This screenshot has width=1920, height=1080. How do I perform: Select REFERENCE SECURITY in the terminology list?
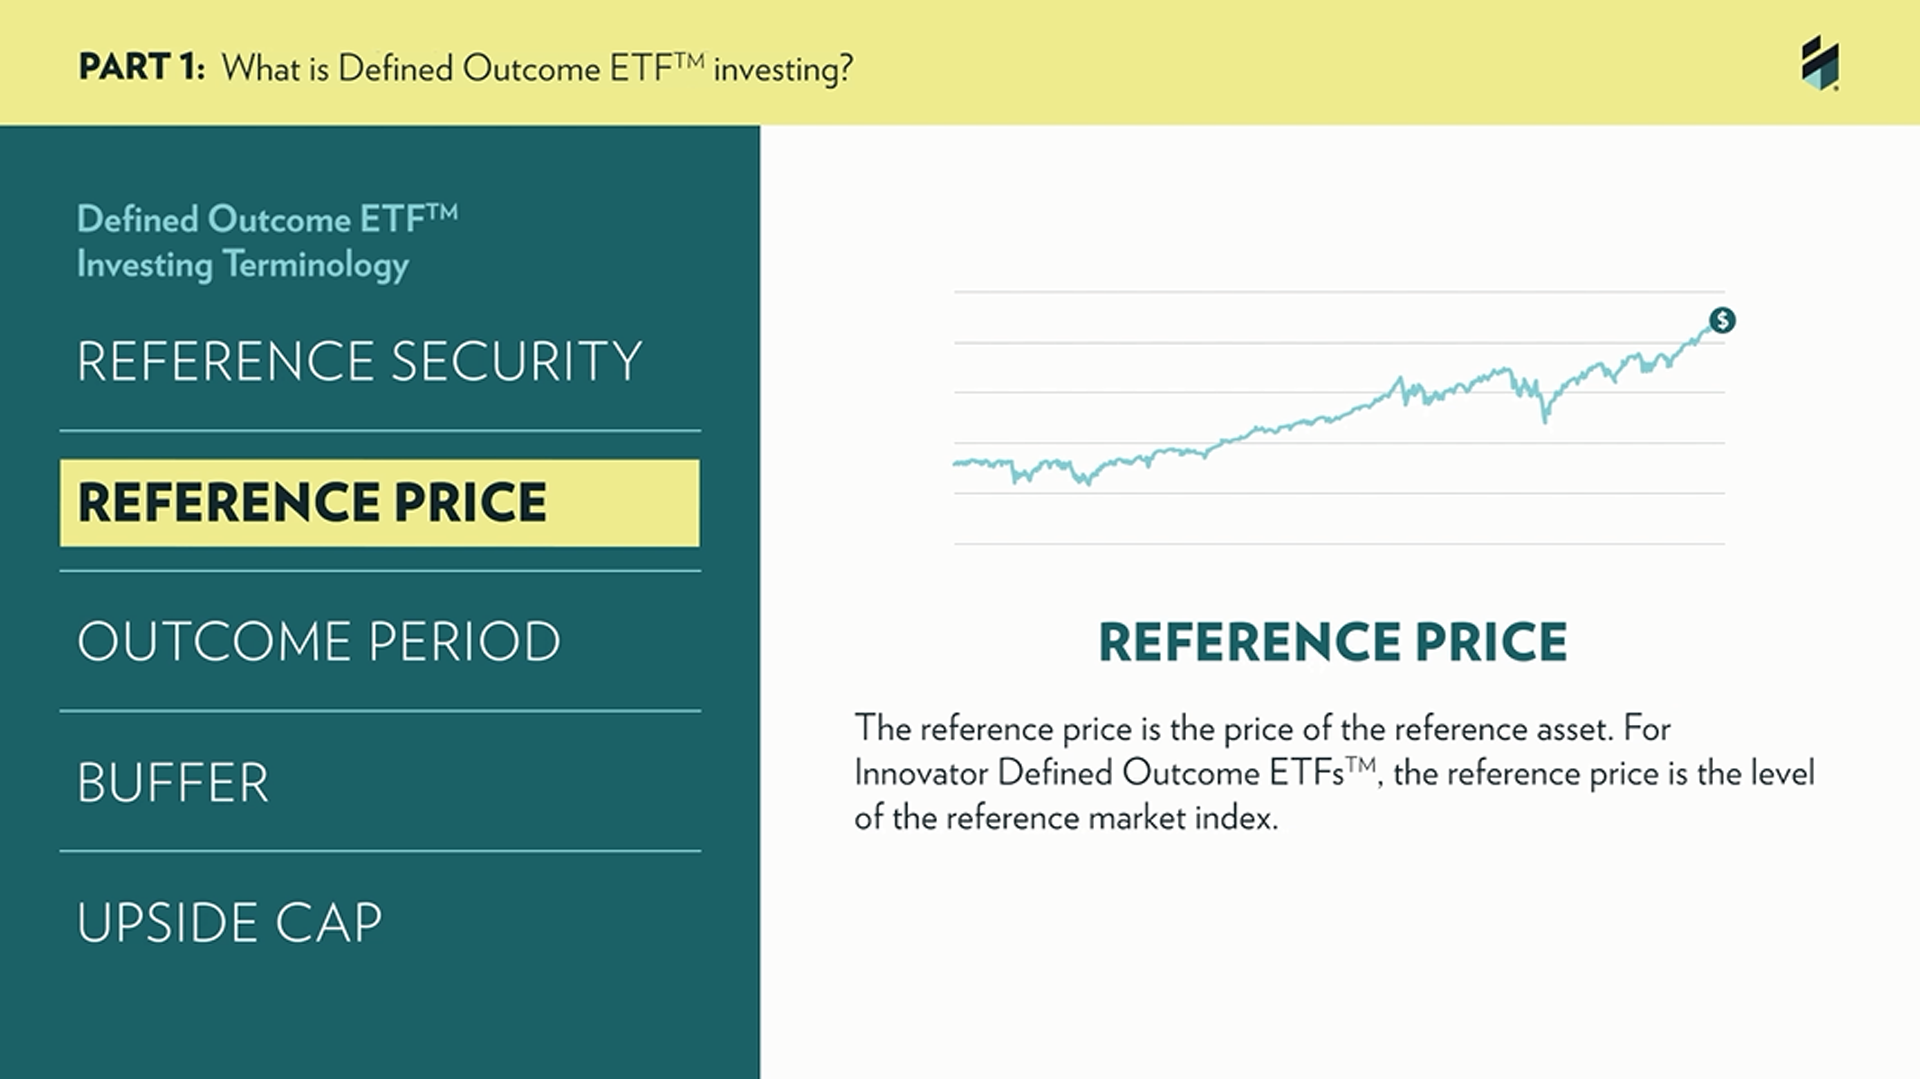coord(359,361)
